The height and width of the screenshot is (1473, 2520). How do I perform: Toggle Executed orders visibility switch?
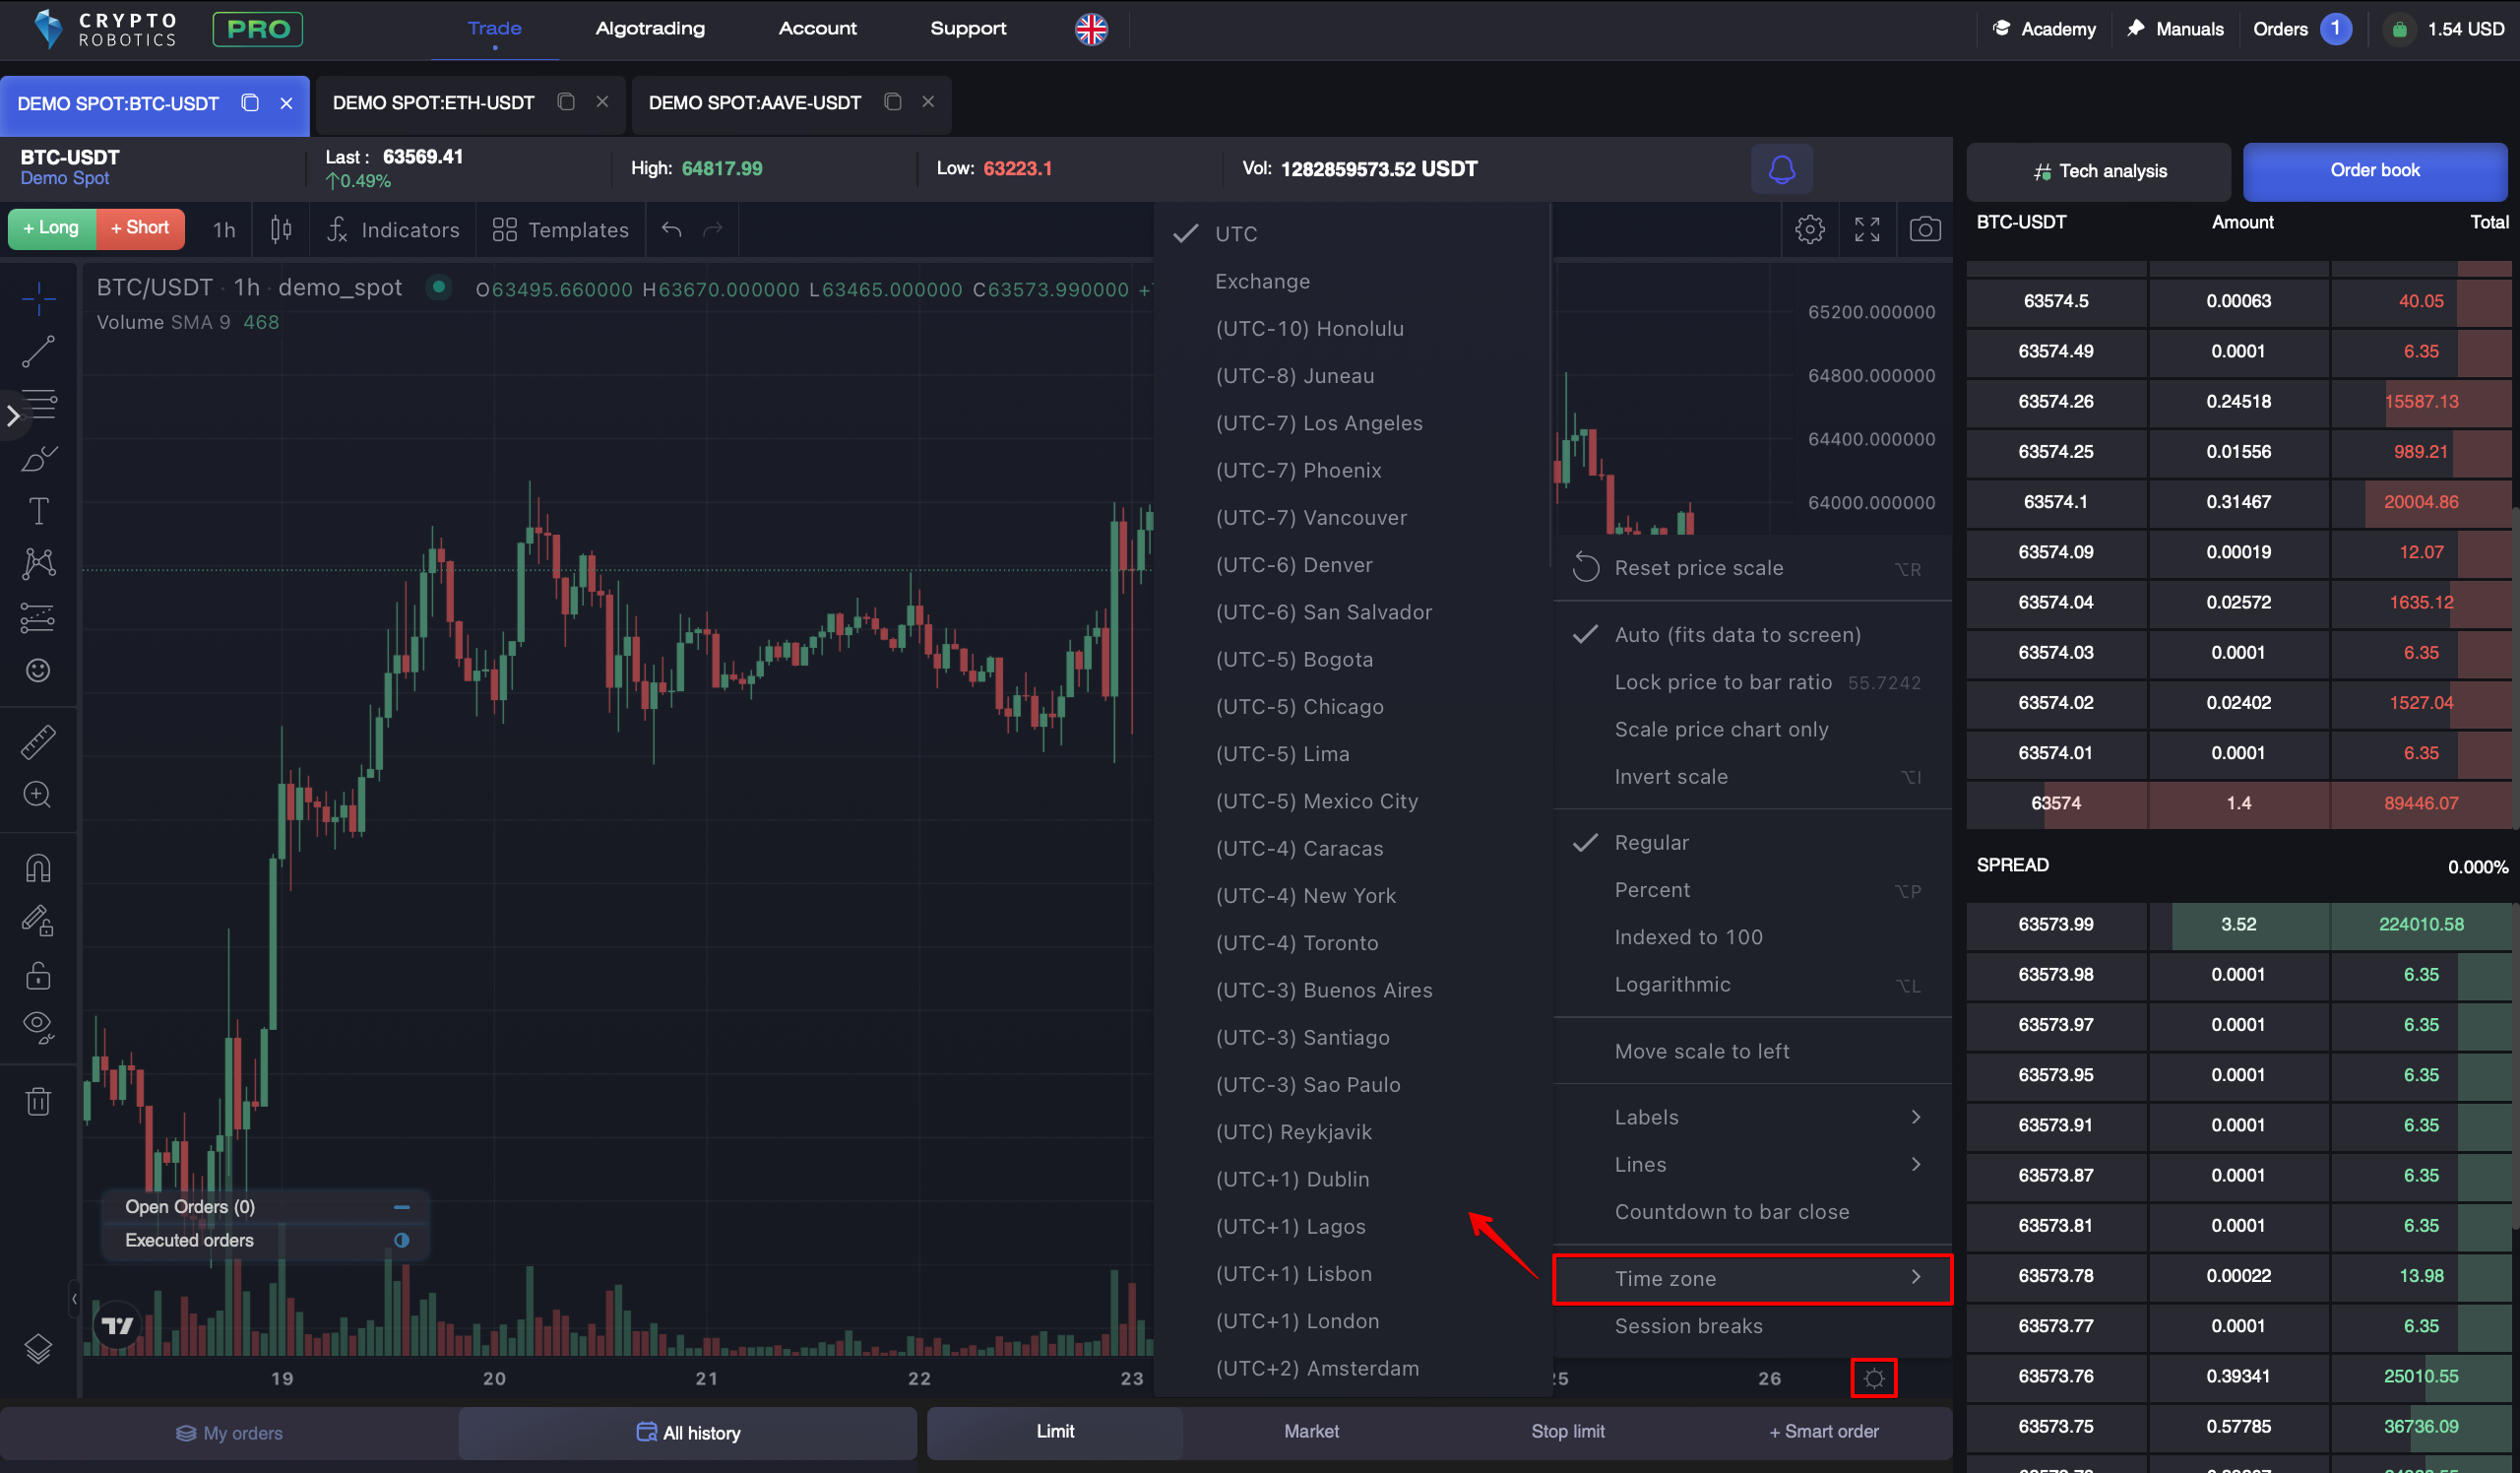[401, 1240]
